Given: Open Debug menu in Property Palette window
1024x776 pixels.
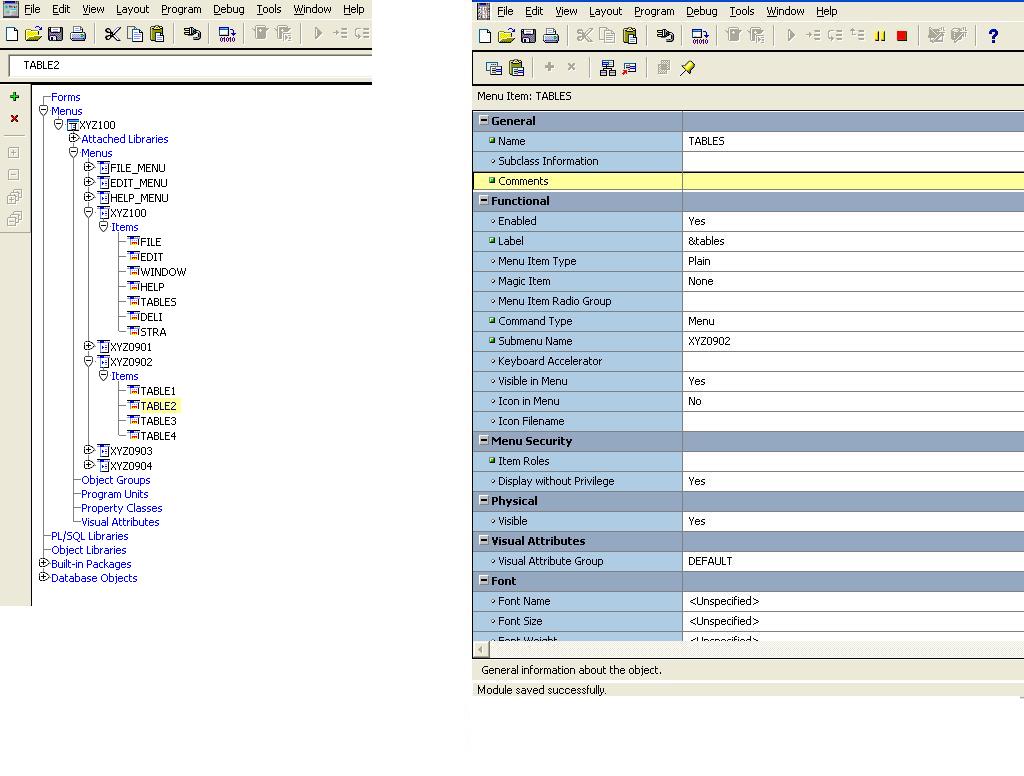Looking at the screenshot, I should (x=701, y=11).
